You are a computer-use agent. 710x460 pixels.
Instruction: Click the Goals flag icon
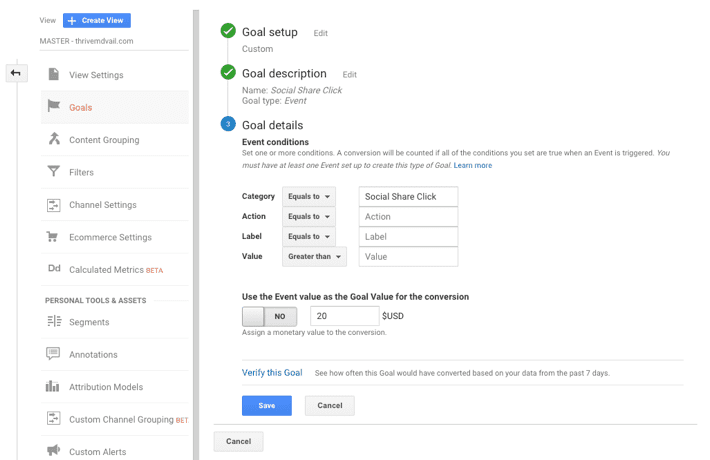53,106
